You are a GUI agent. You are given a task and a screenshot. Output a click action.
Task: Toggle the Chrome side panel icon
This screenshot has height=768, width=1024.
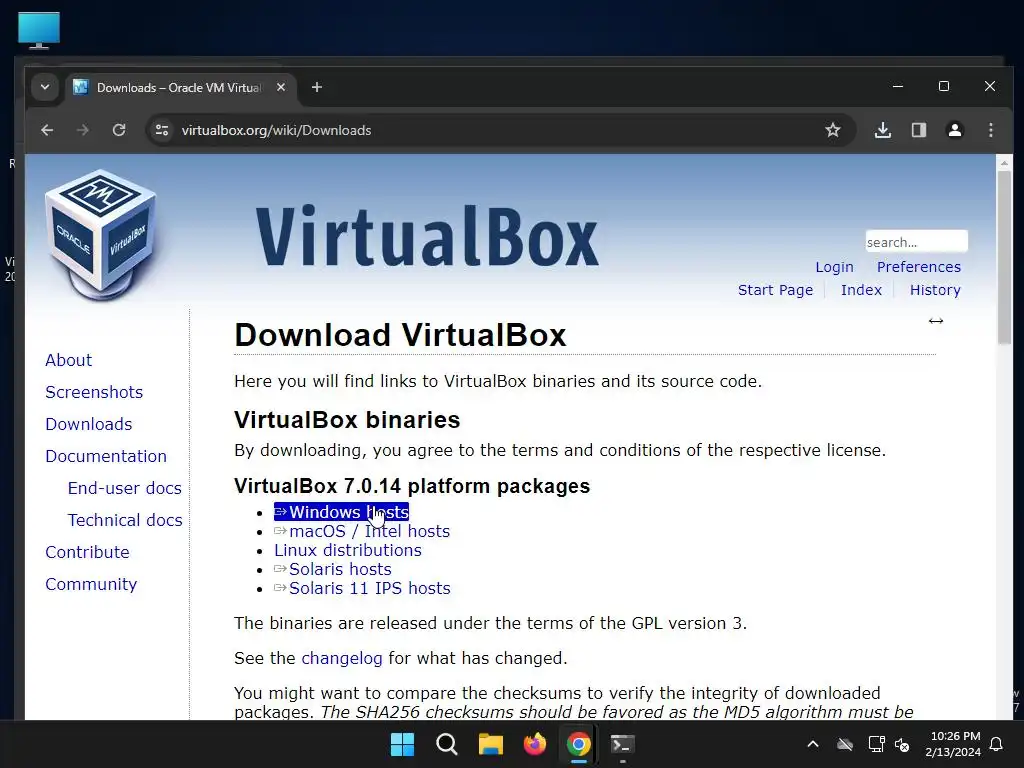919,130
